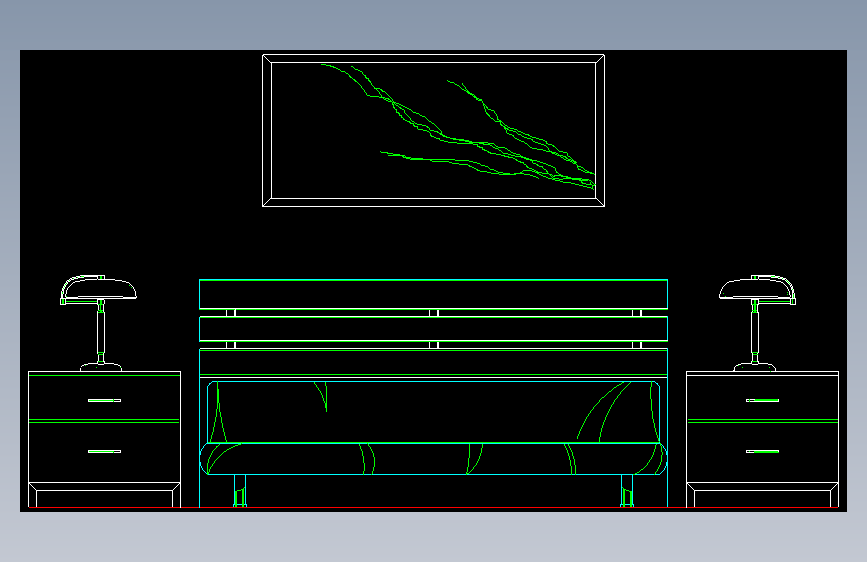Viewport: 867px width, 562px height.
Task: Pick the right bed leg
Action: [627, 491]
